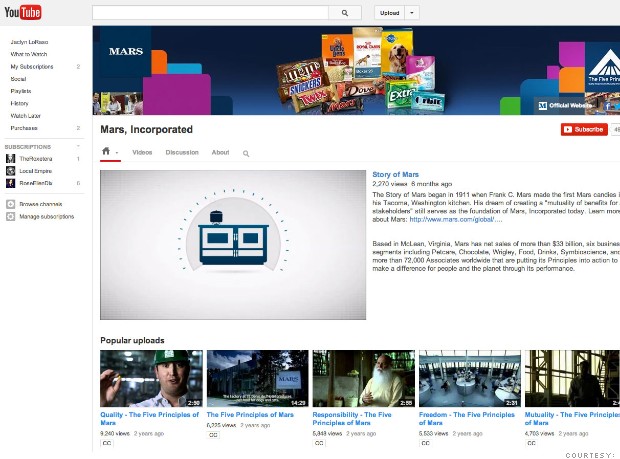
Task: Click the Local Empire channel avatar
Action: 11,171
